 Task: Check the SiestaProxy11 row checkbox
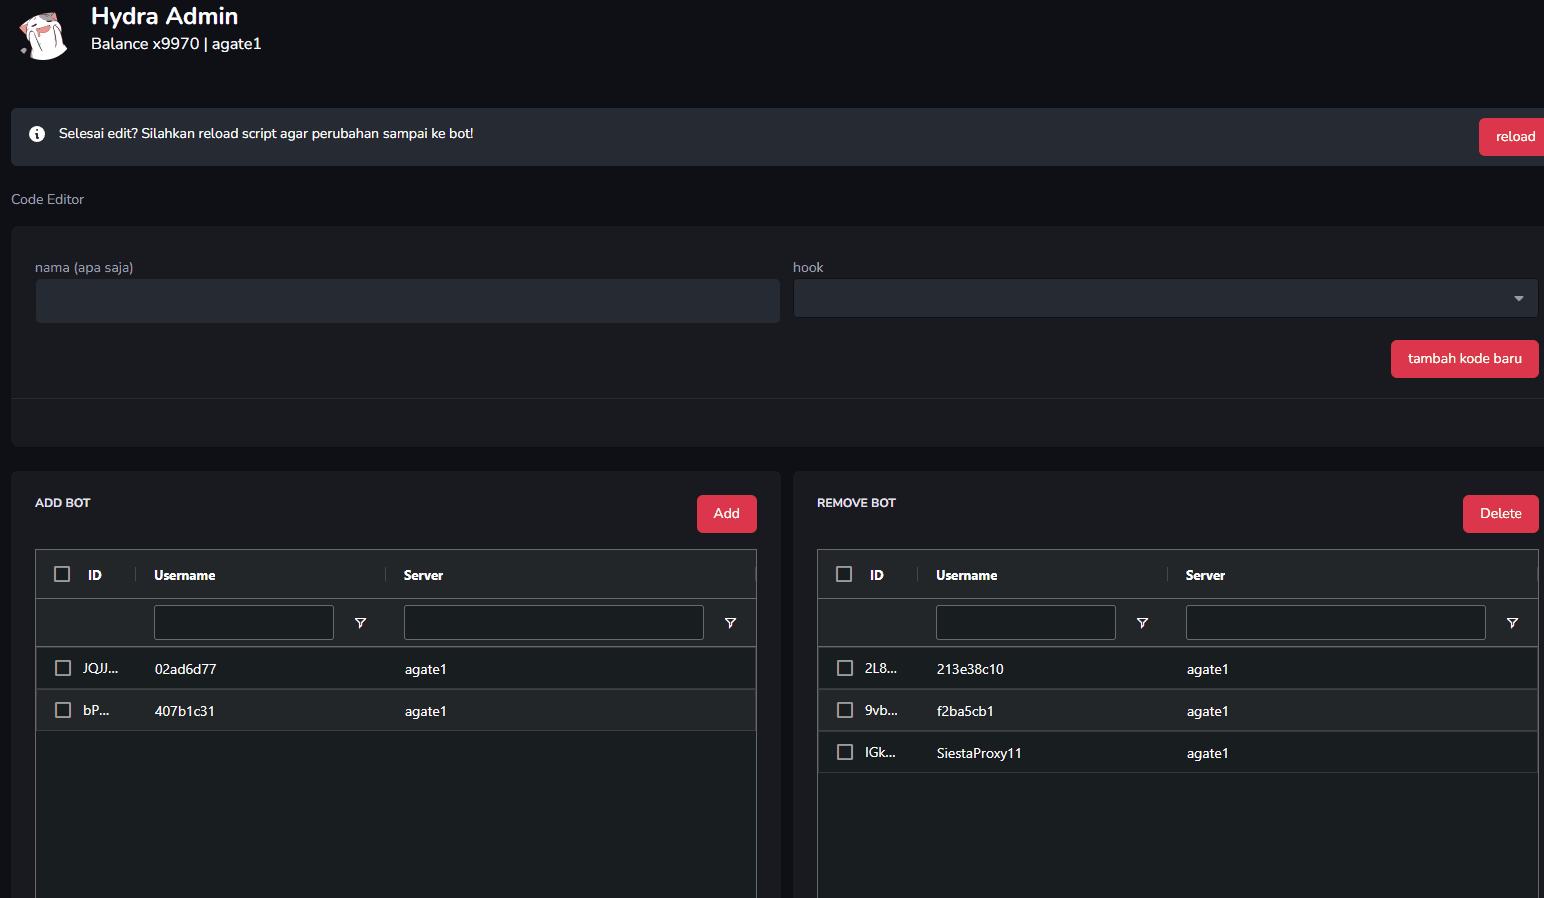point(845,752)
